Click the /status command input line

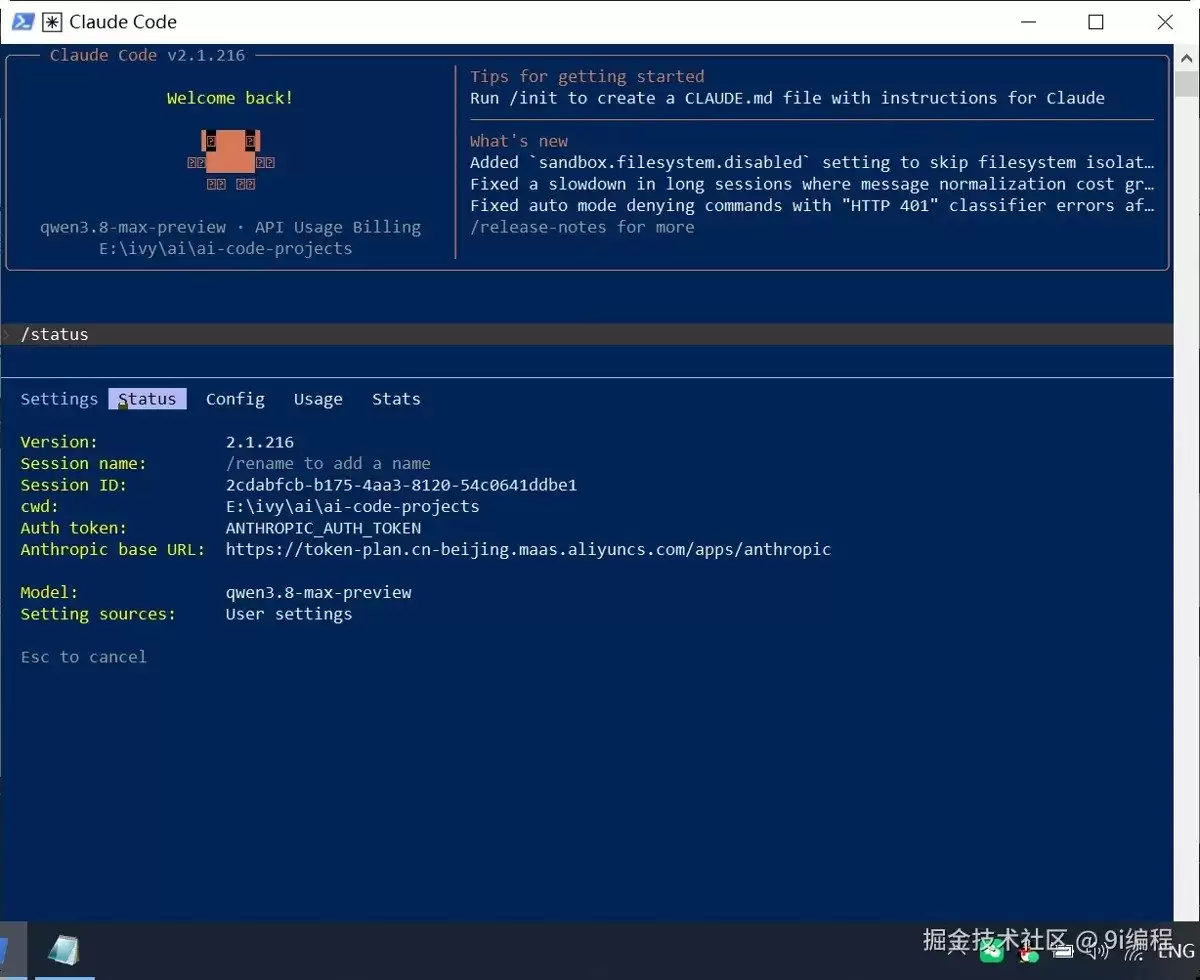[586, 334]
